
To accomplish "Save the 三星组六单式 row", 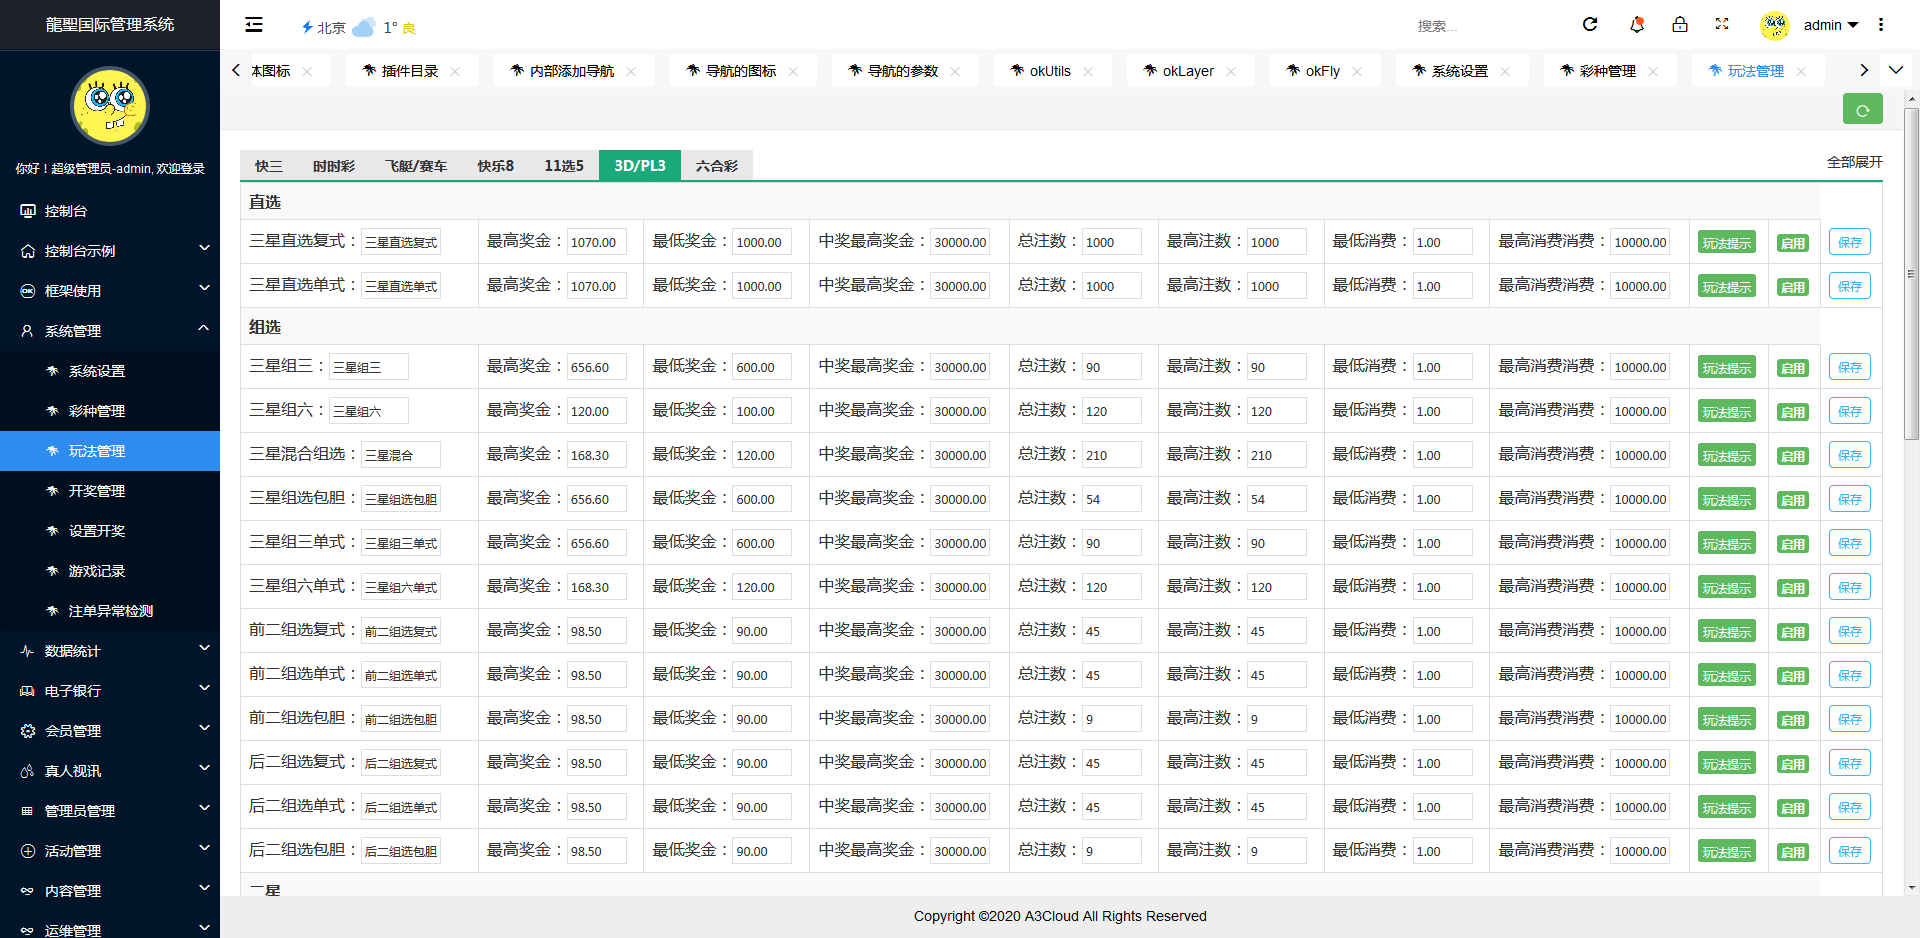I will [x=1850, y=587].
